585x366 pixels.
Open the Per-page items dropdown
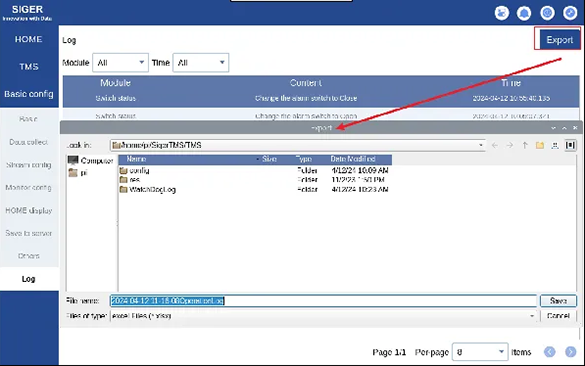tap(480, 352)
